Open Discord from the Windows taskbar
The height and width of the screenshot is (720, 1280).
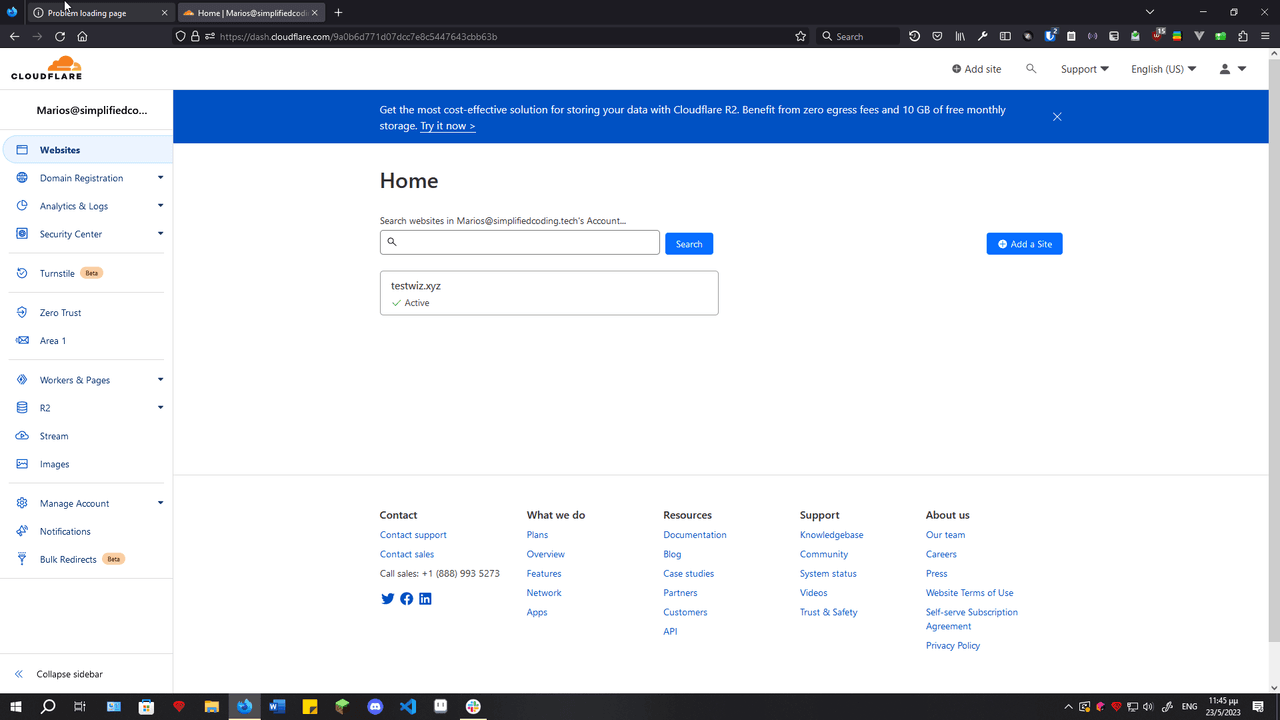coord(375,706)
